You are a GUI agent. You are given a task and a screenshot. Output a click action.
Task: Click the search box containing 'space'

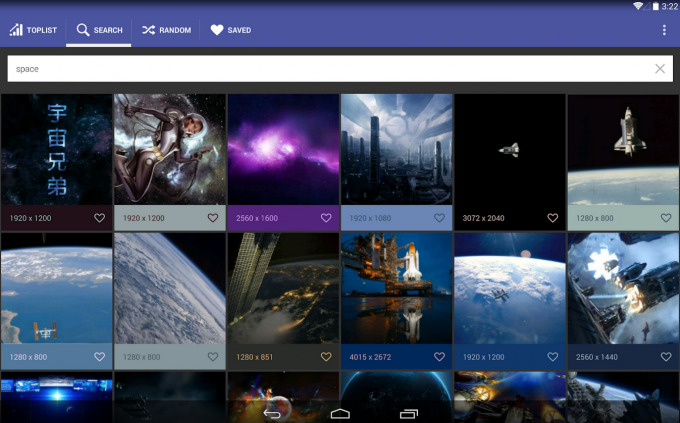340,69
